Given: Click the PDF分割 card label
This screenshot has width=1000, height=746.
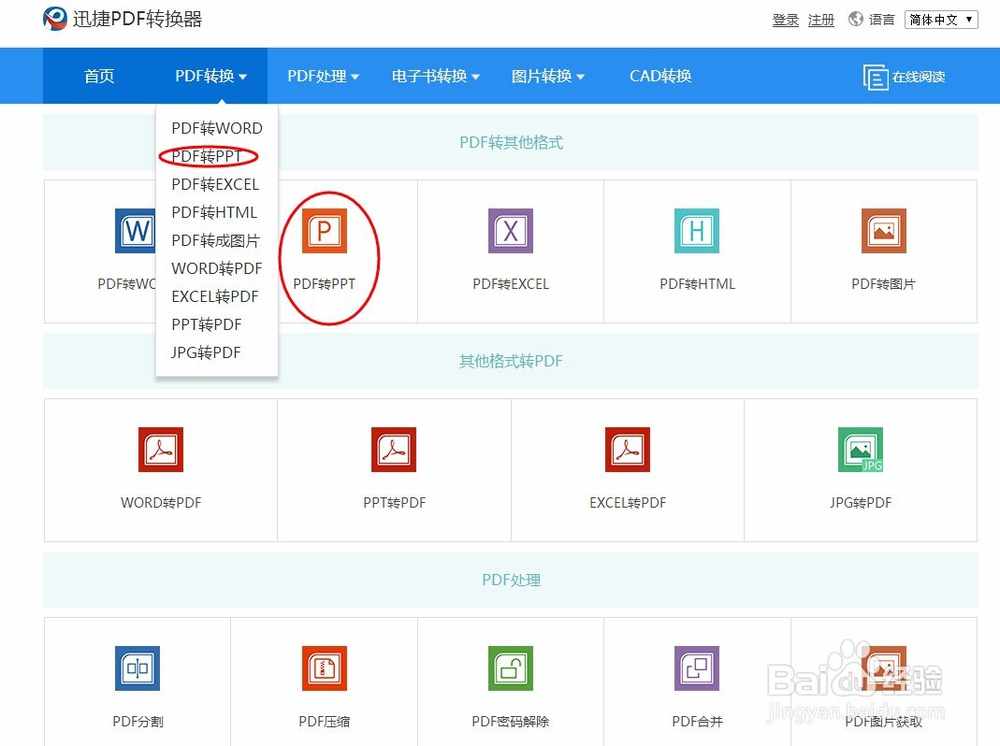Looking at the screenshot, I should (138, 721).
